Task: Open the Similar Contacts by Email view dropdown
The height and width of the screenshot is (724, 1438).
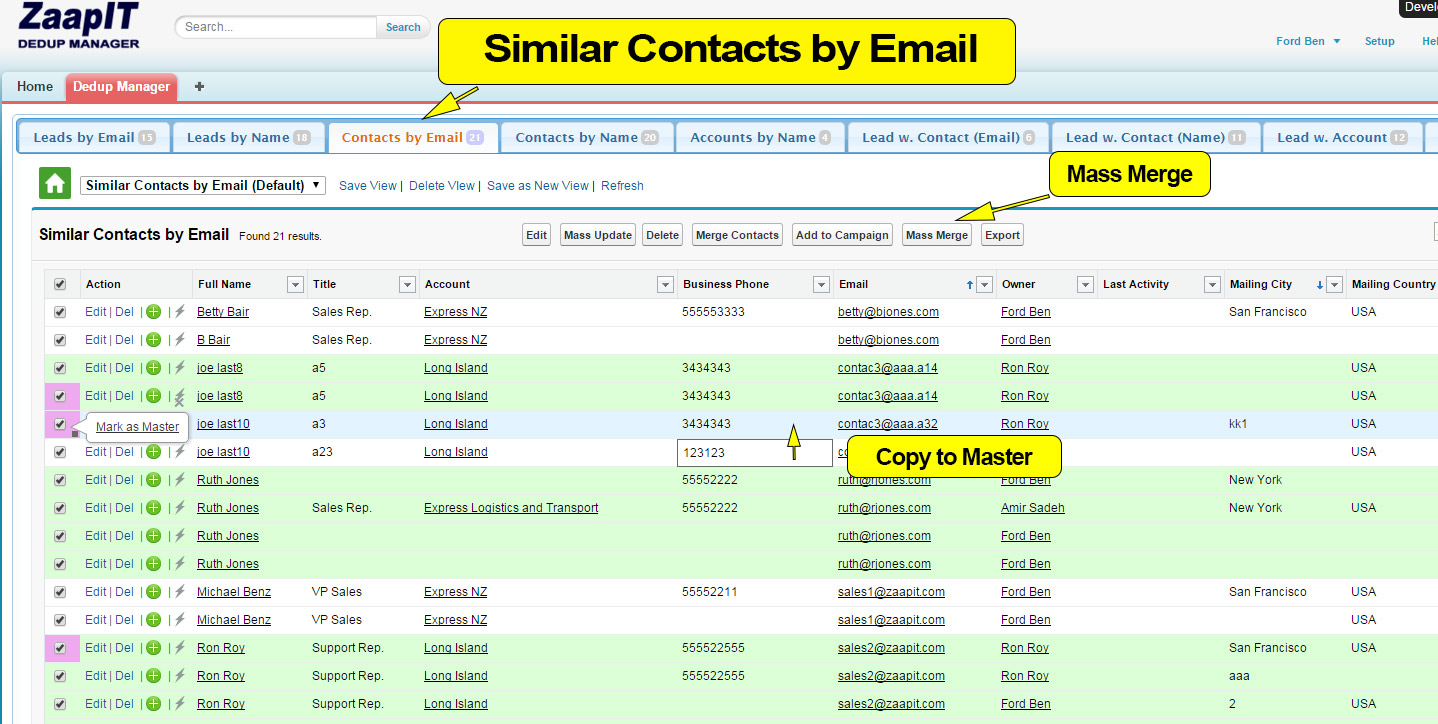Action: (x=203, y=185)
